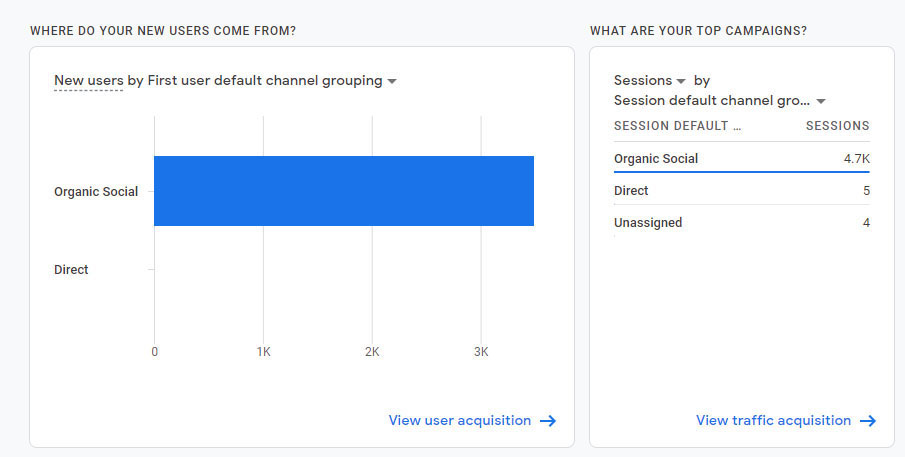The image size is (905, 457).
Task: Click the SESSIONS column header
Action: (837, 126)
